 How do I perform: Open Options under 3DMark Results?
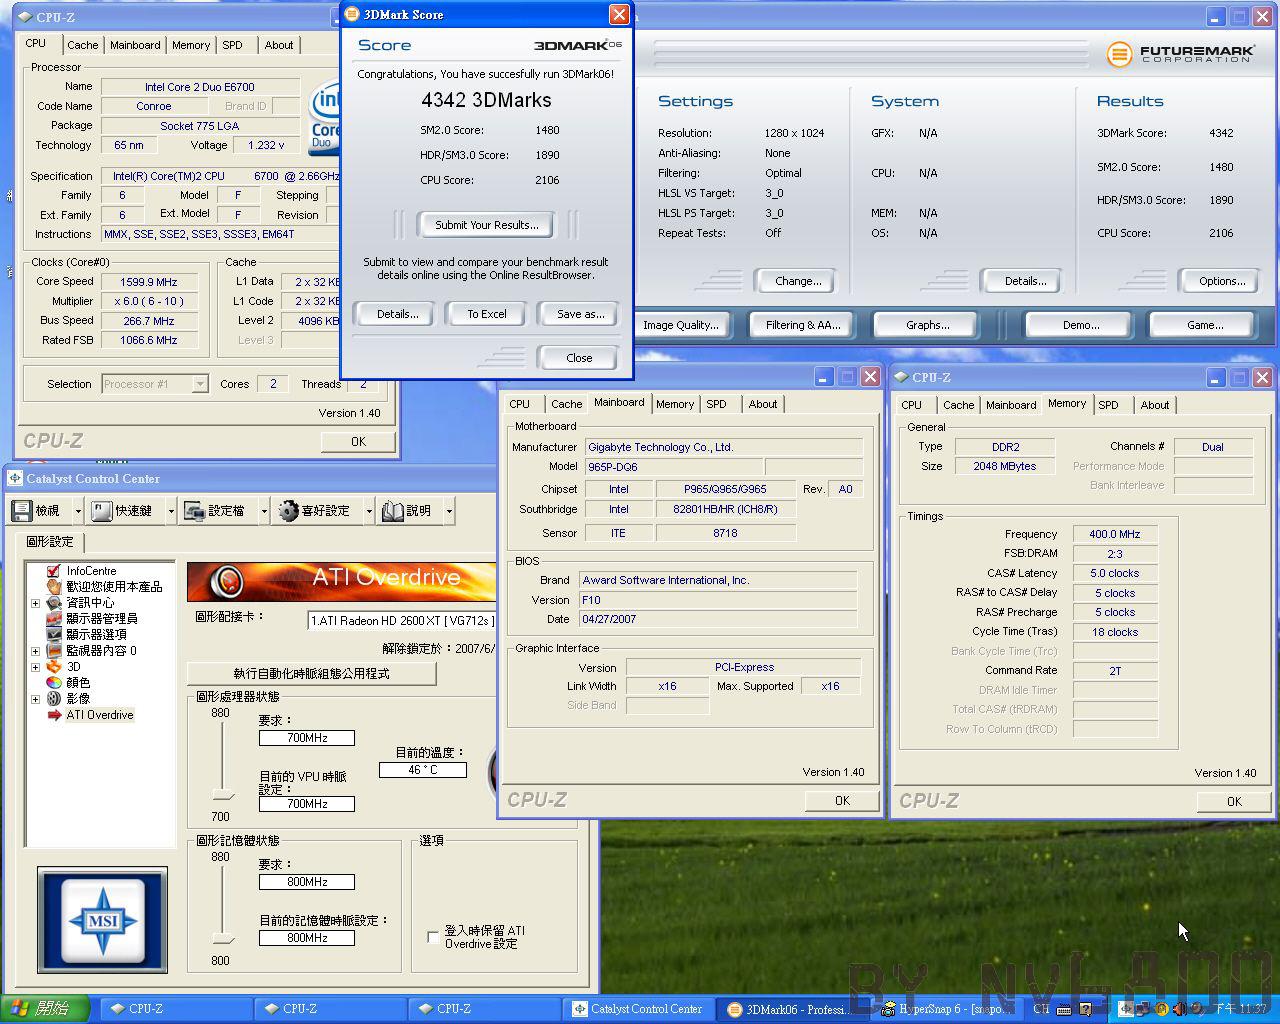click(x=1222, y=281)
